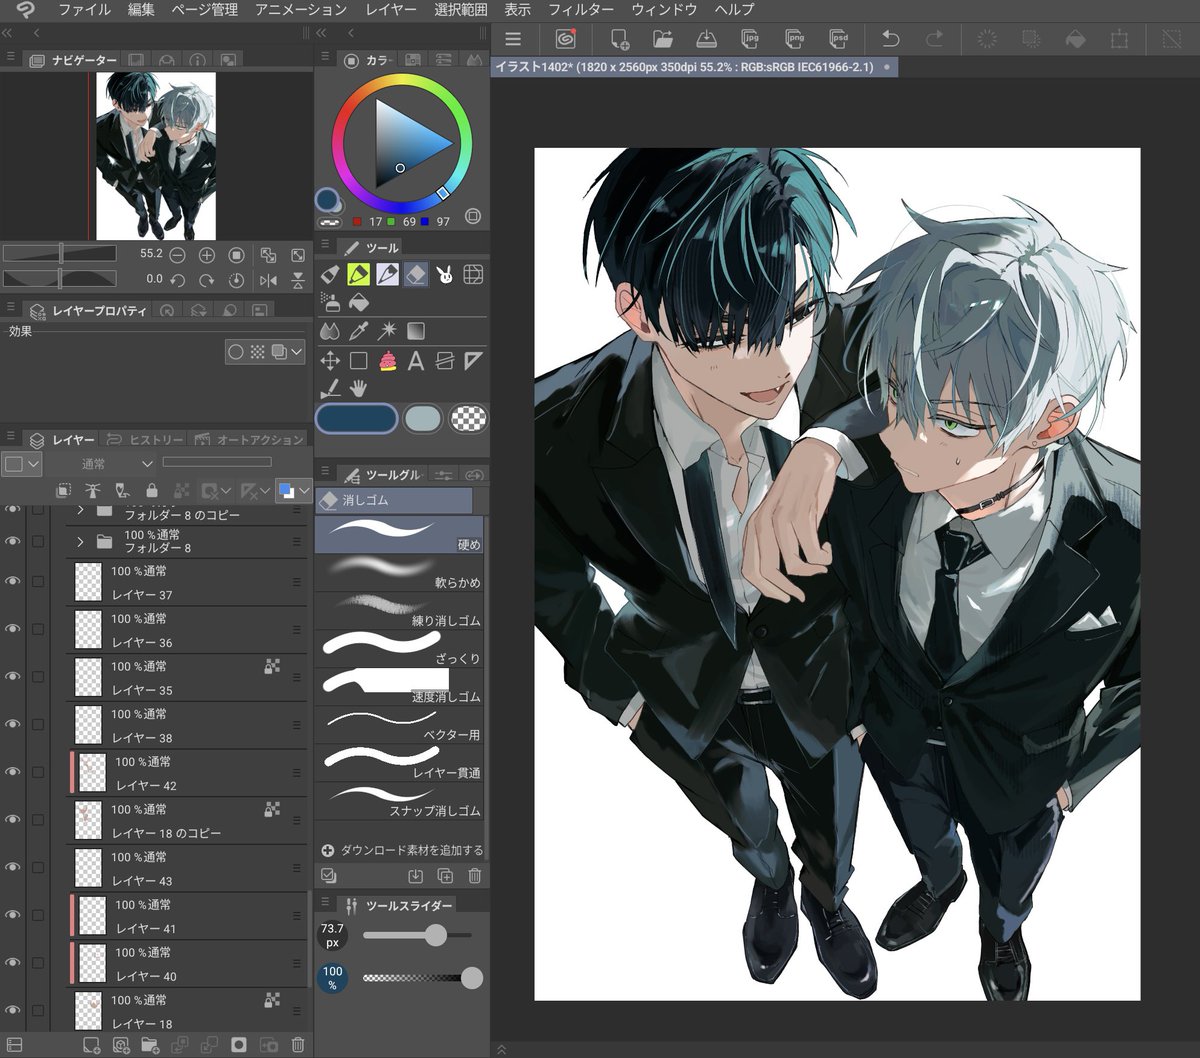The image size is (1200, 1058).
Task: Zoom in the navigator with the plus icon
Action: [x=207, y=256]
